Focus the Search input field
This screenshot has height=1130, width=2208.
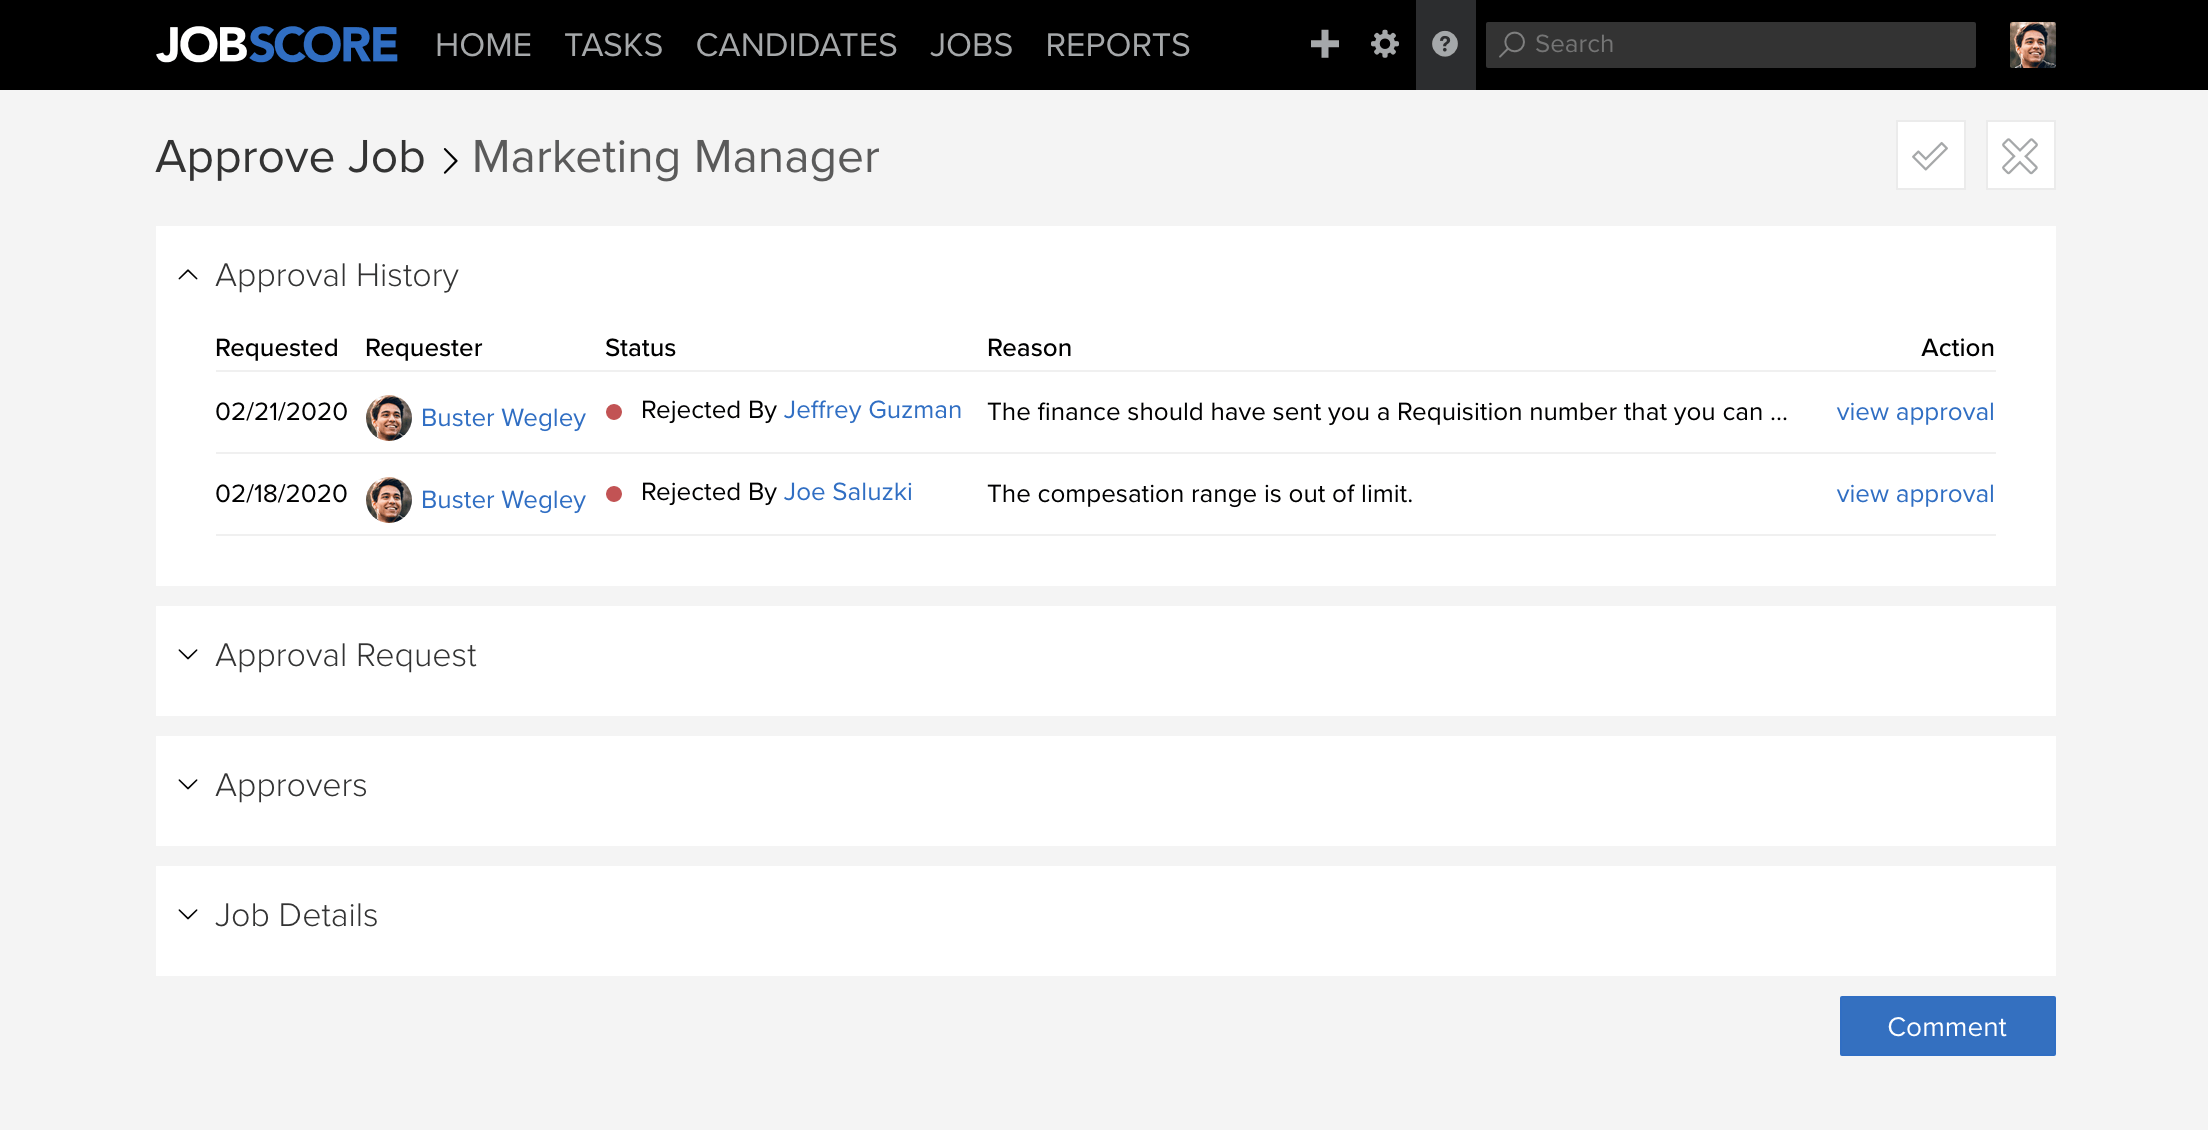[1731, 45]
